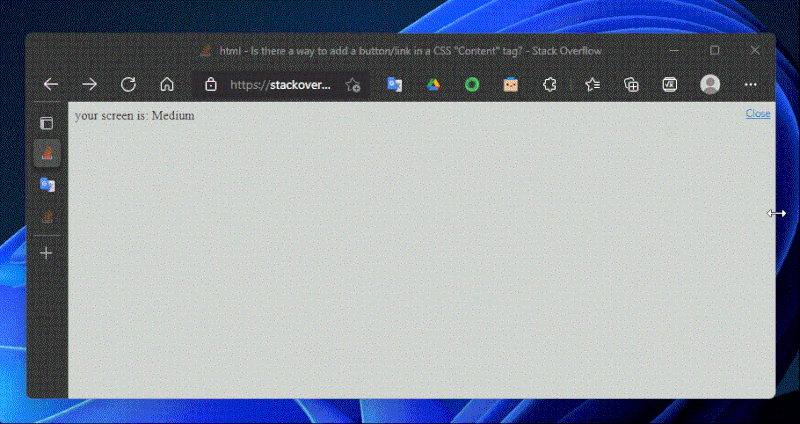Click the stackoverflow URL in the address bar
Screen dimensions: 800x424
coord(281,85)
